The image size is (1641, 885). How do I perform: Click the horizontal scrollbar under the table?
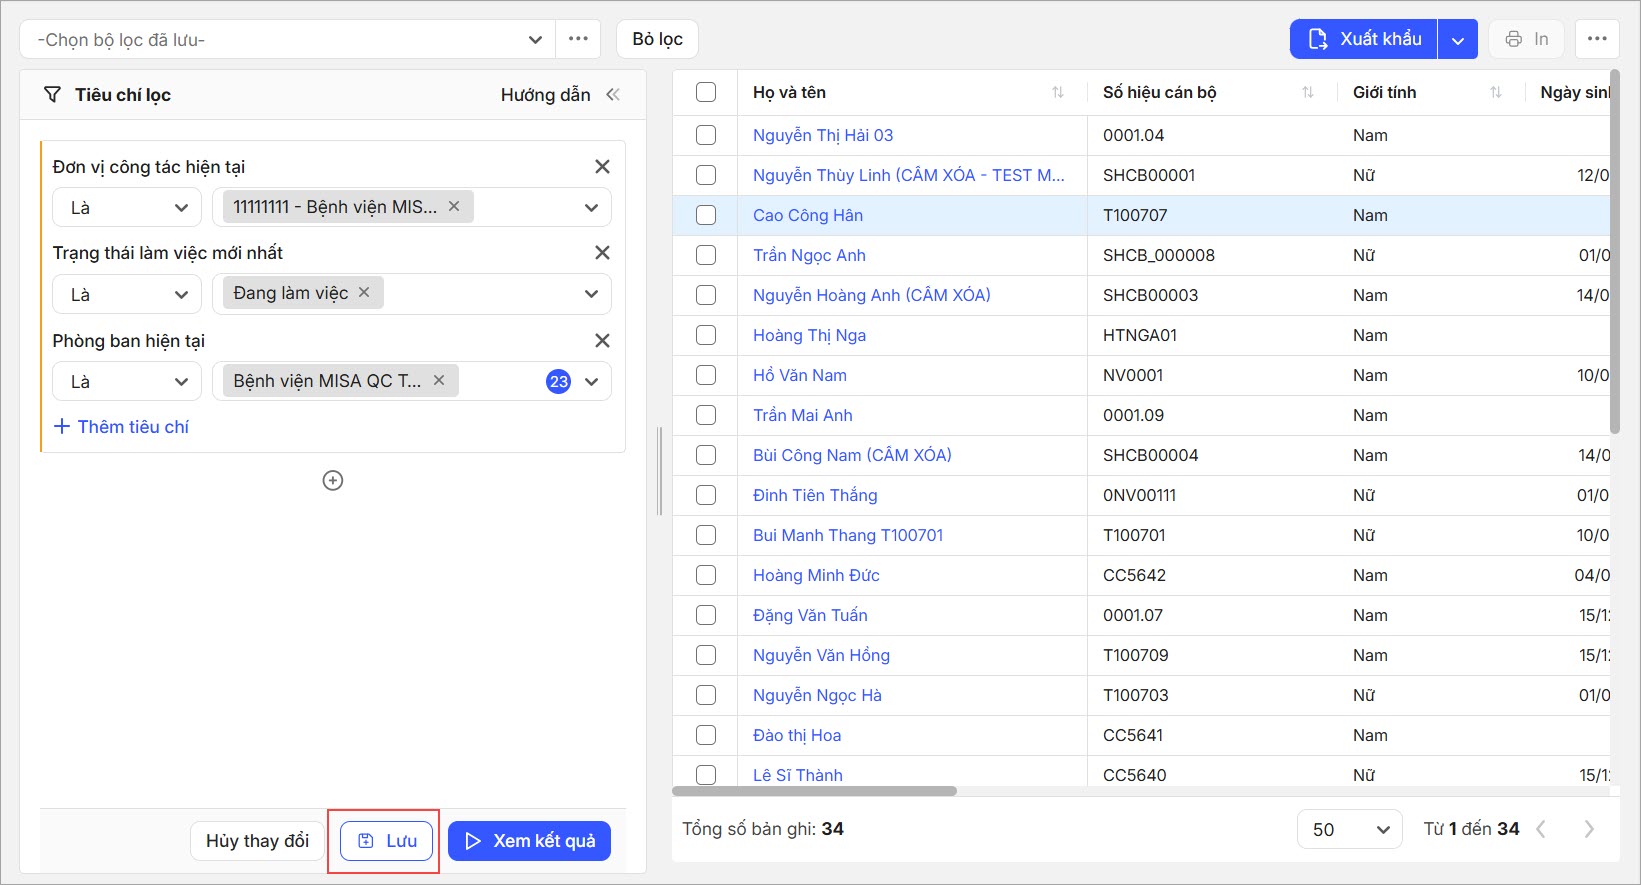815,791
